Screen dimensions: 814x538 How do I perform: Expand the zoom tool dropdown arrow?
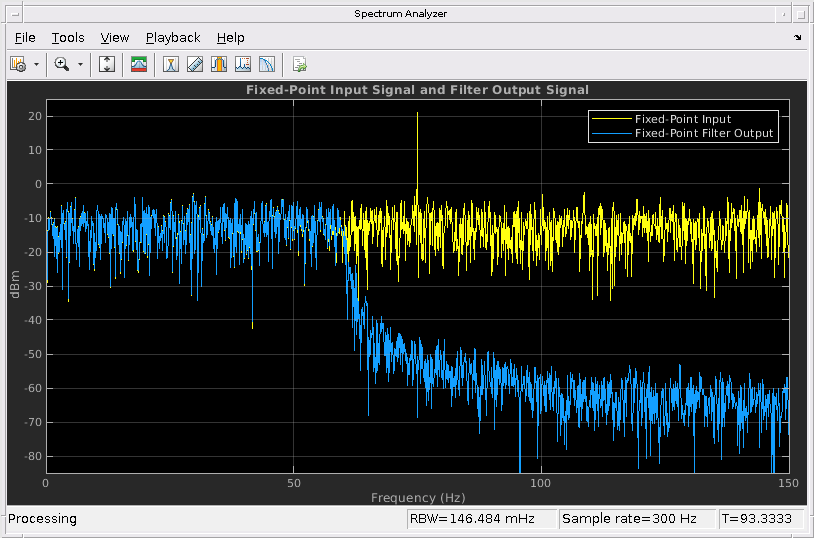pyautogui.click(x=80, y=64)
